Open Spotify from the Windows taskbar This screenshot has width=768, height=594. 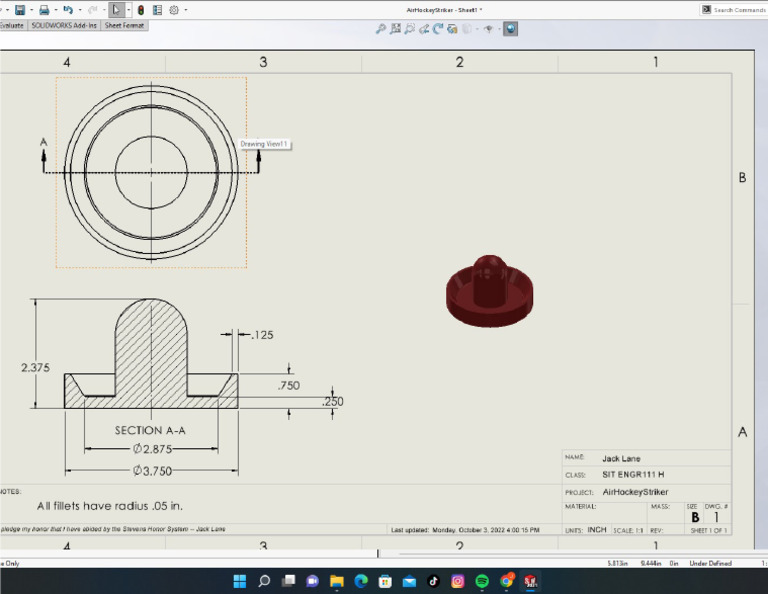482,580
